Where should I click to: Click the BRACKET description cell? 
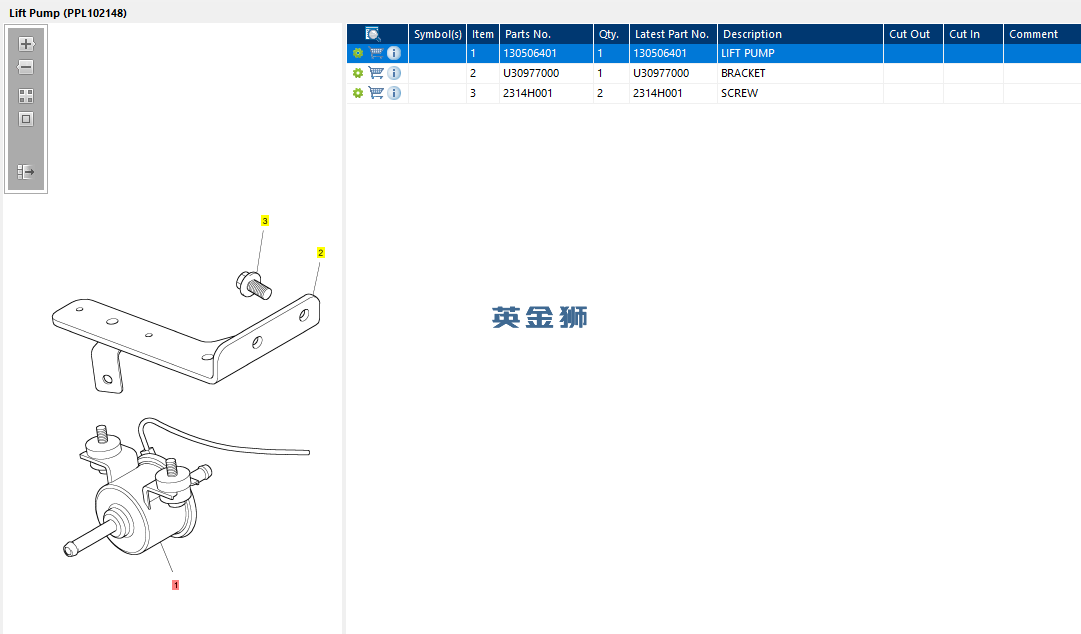click(800, 73)
